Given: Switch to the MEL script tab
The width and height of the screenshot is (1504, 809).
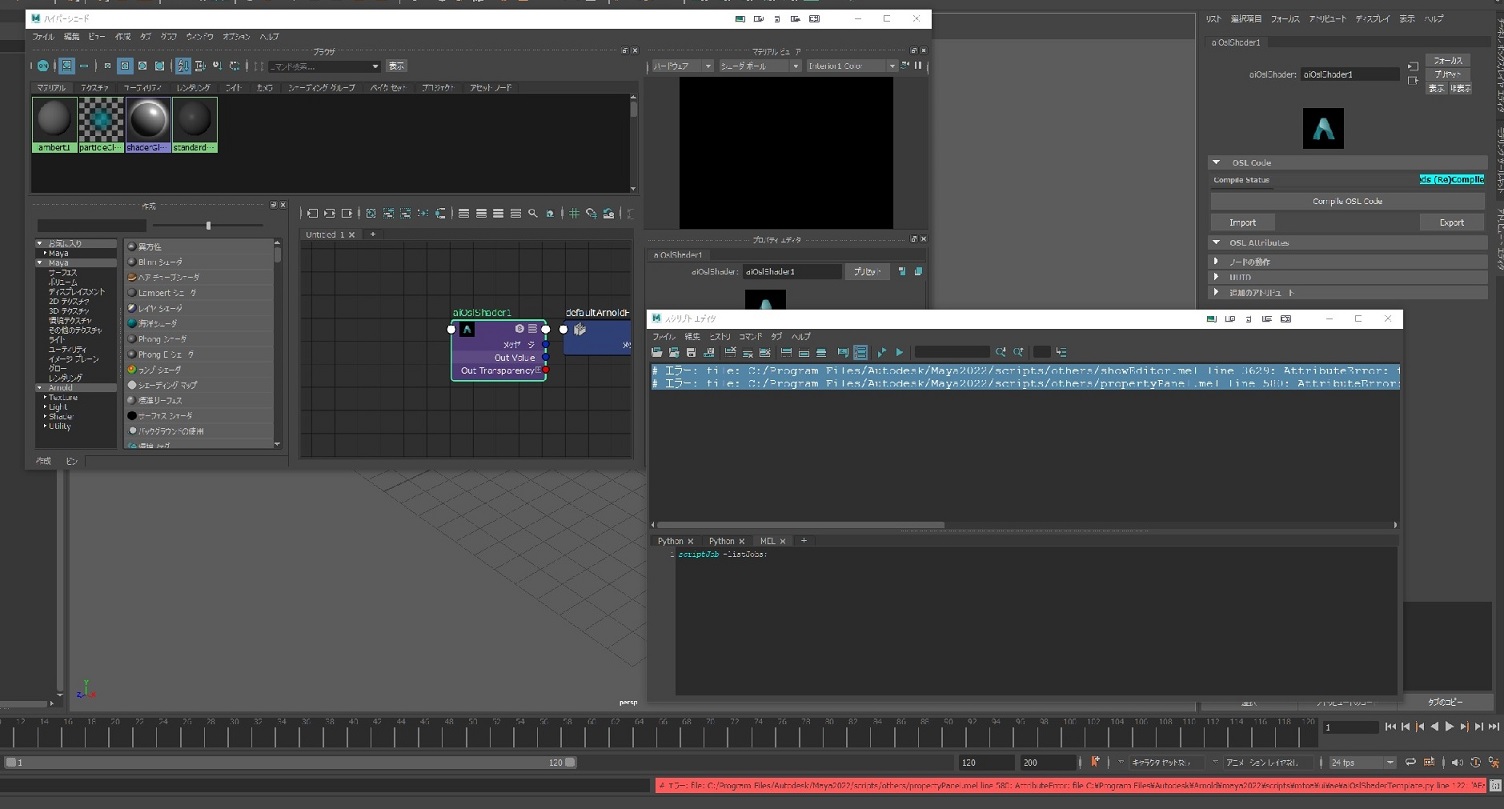Looking at the screenshot, I should click(x=768, y=541).
